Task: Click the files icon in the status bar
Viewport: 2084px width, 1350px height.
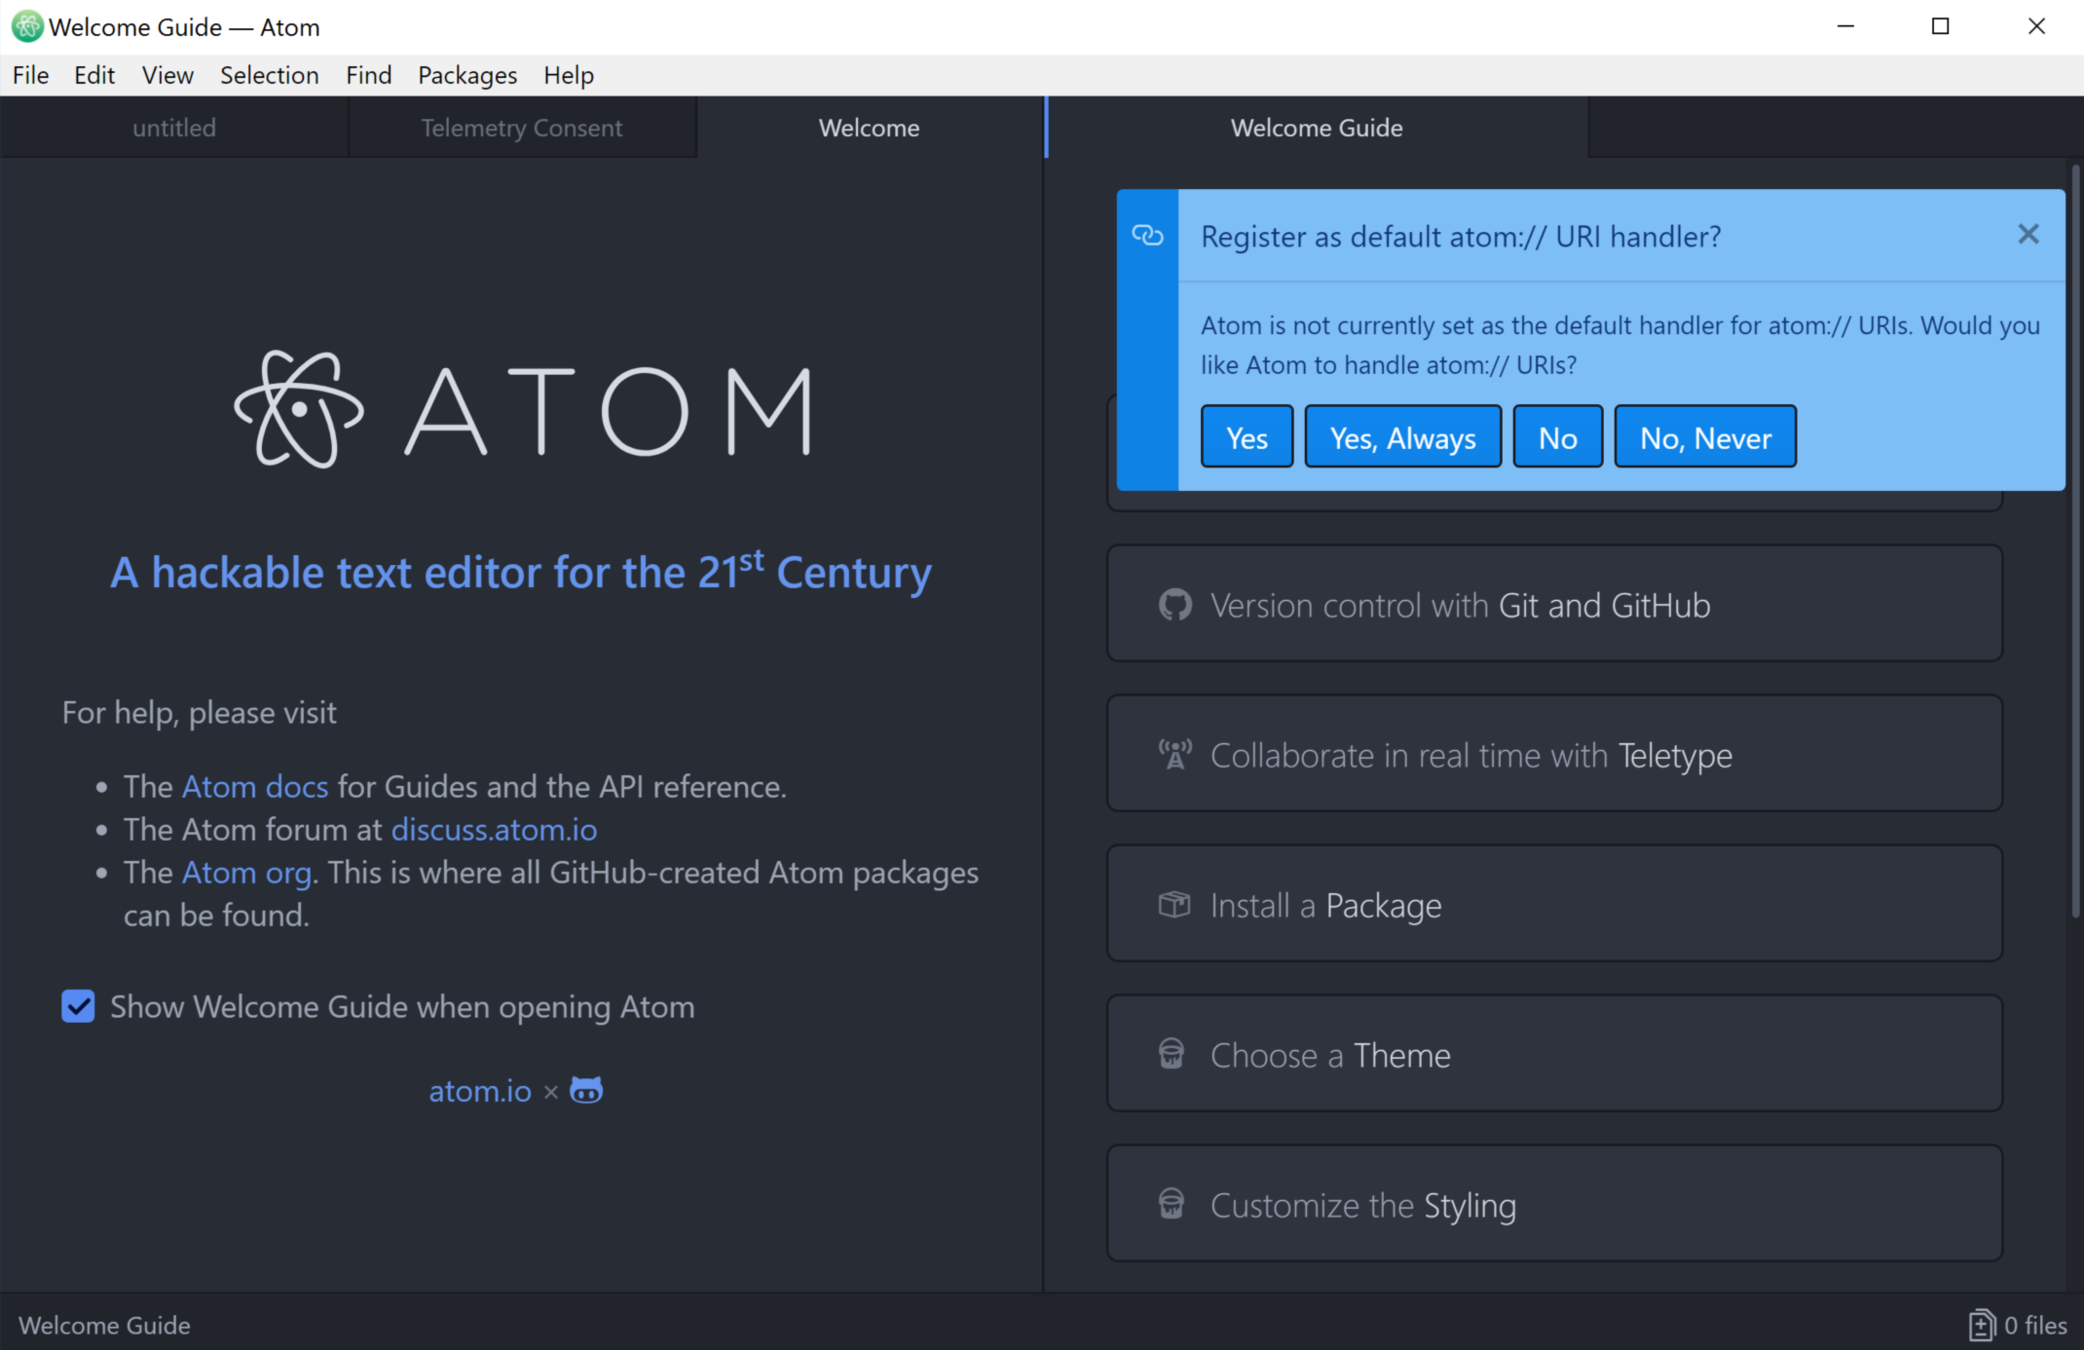Action: pyautogui.click(x=1981, y=1325)
